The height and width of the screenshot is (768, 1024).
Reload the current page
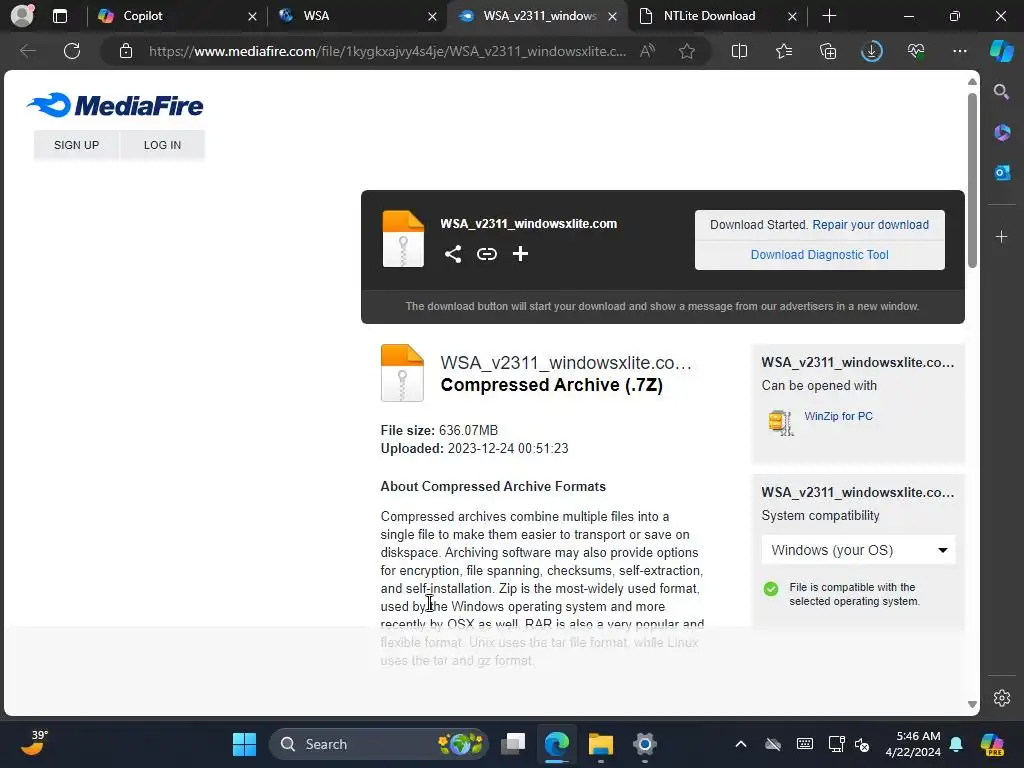pos(72,51)
